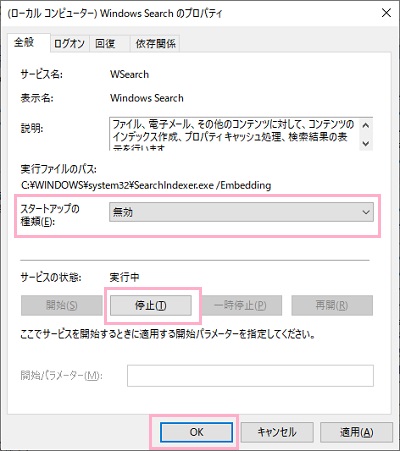Click the 適用(A) button
The height and width of the screenshot is (451, 400).
coord(356,432)
